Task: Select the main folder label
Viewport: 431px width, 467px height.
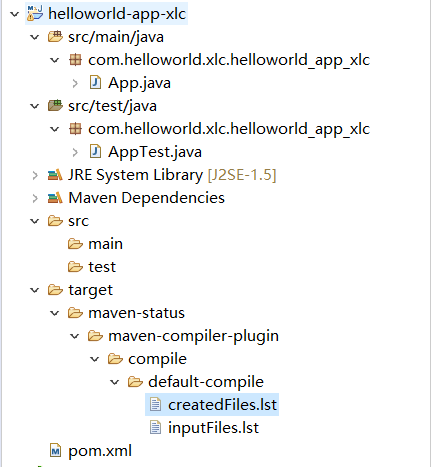Action: click(x=105, y=244)
